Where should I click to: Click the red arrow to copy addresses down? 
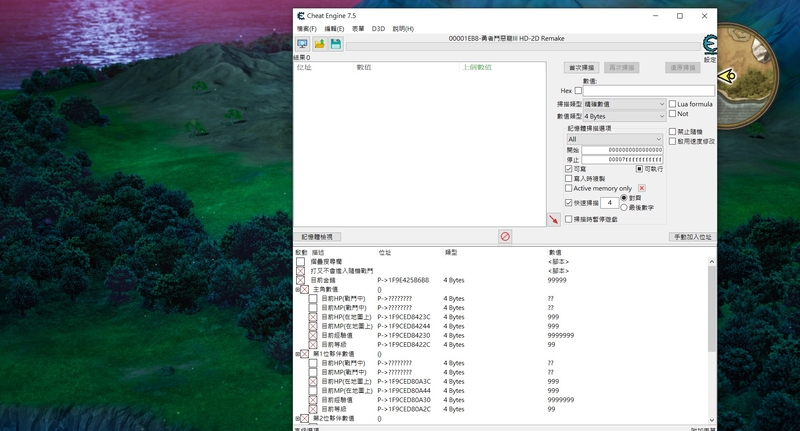coord(554,220)
